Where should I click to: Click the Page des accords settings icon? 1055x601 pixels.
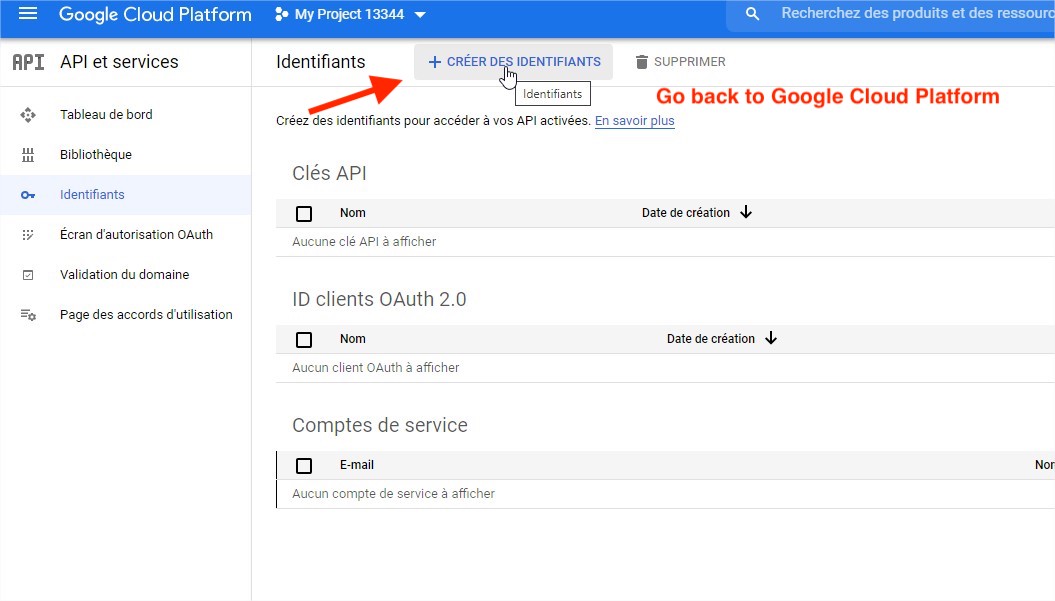[x=28, y=314]
